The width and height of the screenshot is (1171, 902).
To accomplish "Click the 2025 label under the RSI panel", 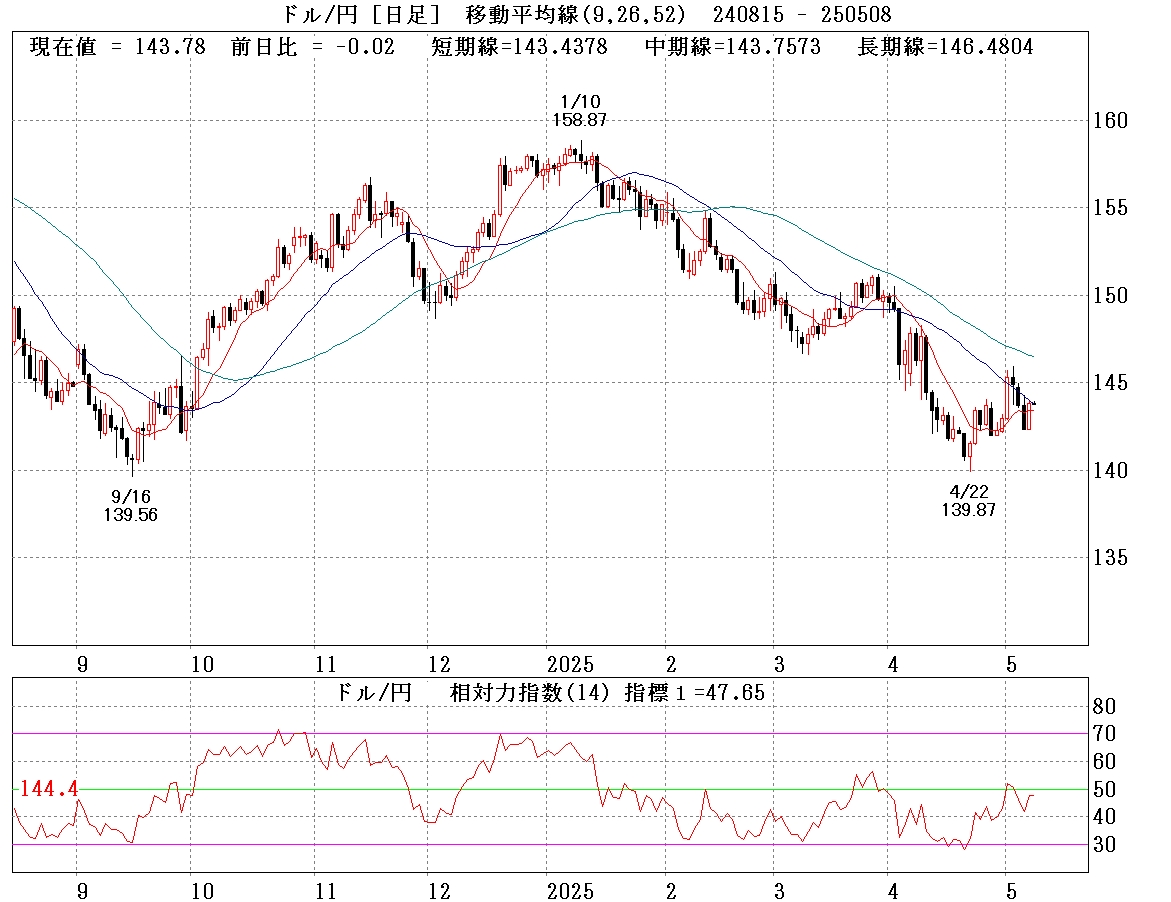I will [x=571, y=891].
